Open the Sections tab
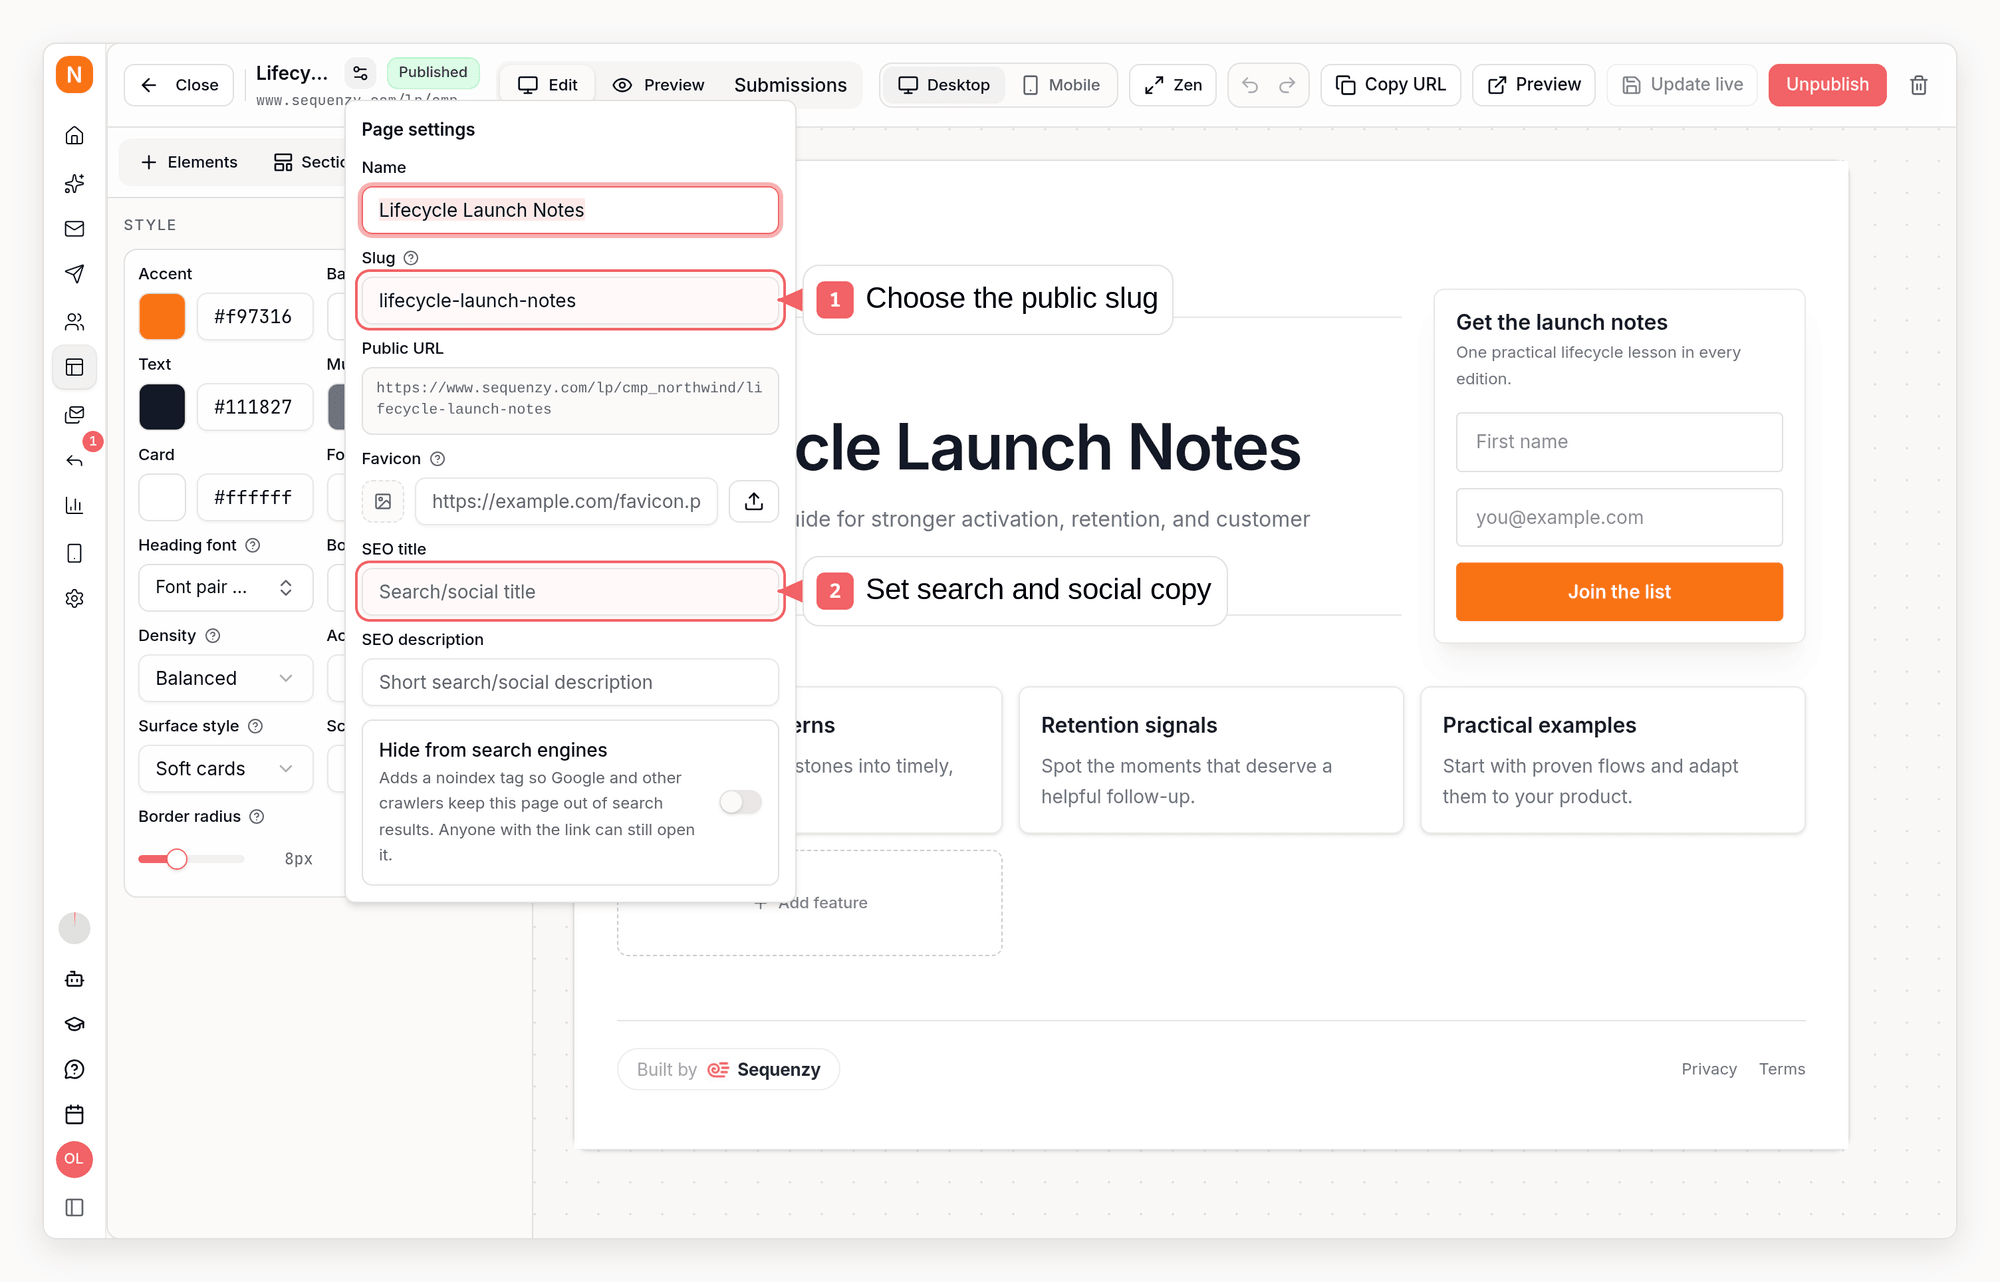 click(309, 162)
